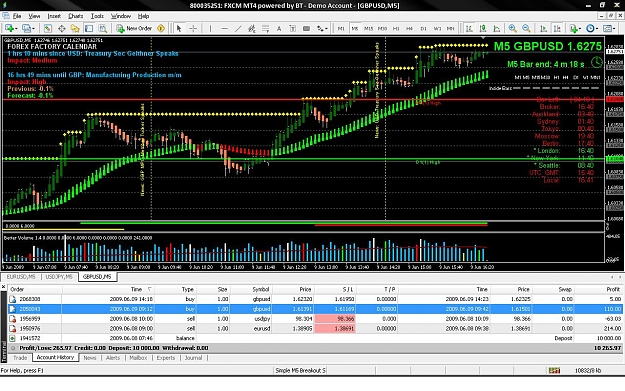Click the Templates toolbar icon
The height and width of the screenshot is (391, 625).
607,28
